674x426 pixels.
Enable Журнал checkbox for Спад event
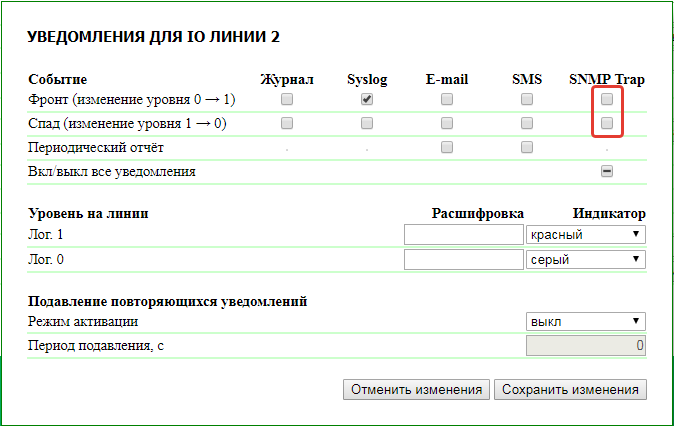click(287, 123)
